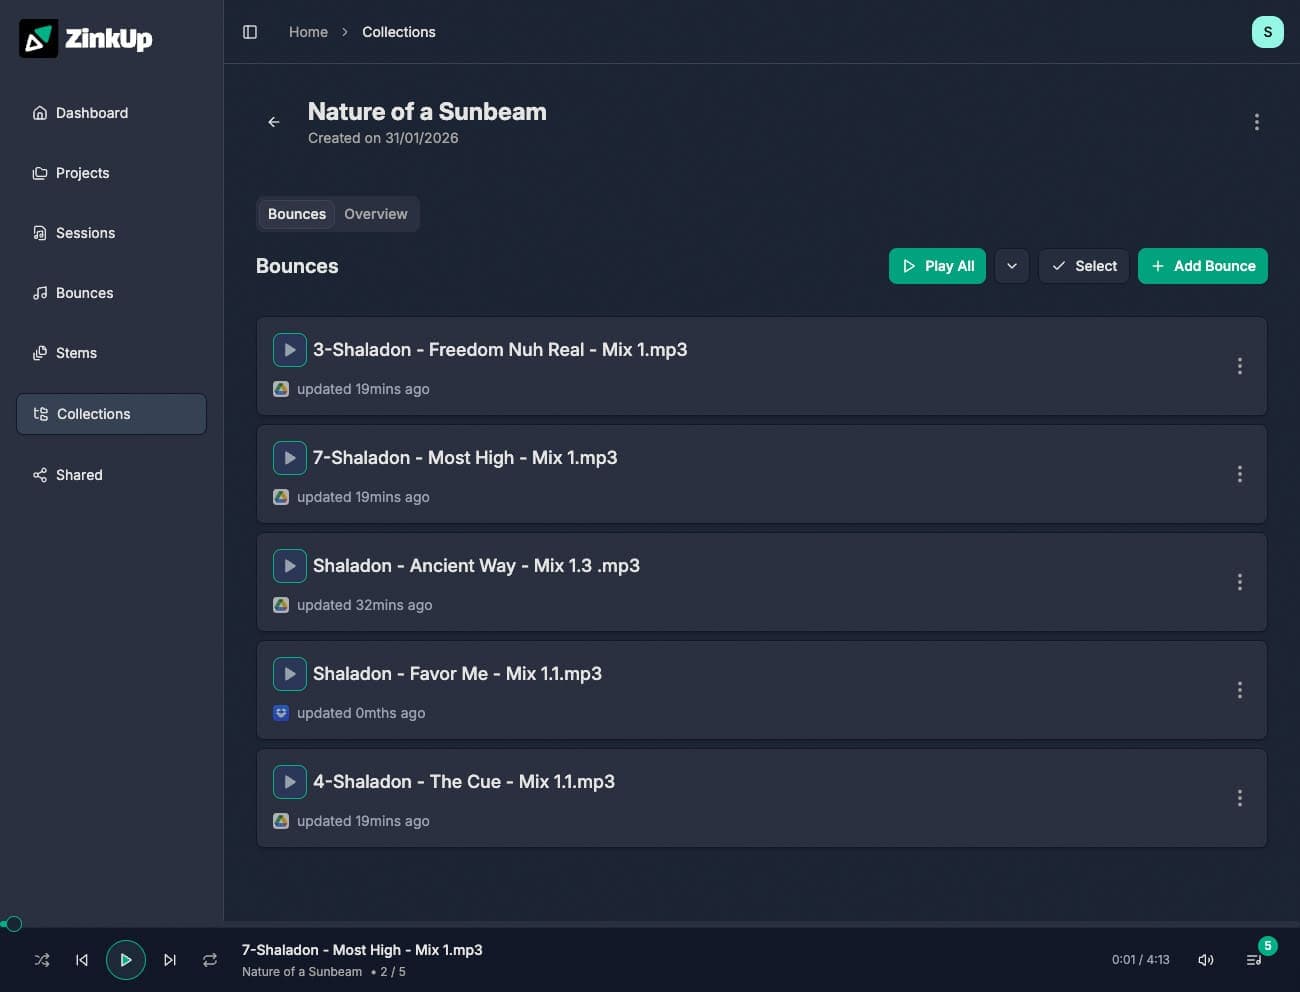This screenshot has height=992, width=1300.
Task: Click the Google Drive icon on Ancient Way
Action: pos(281,604)
